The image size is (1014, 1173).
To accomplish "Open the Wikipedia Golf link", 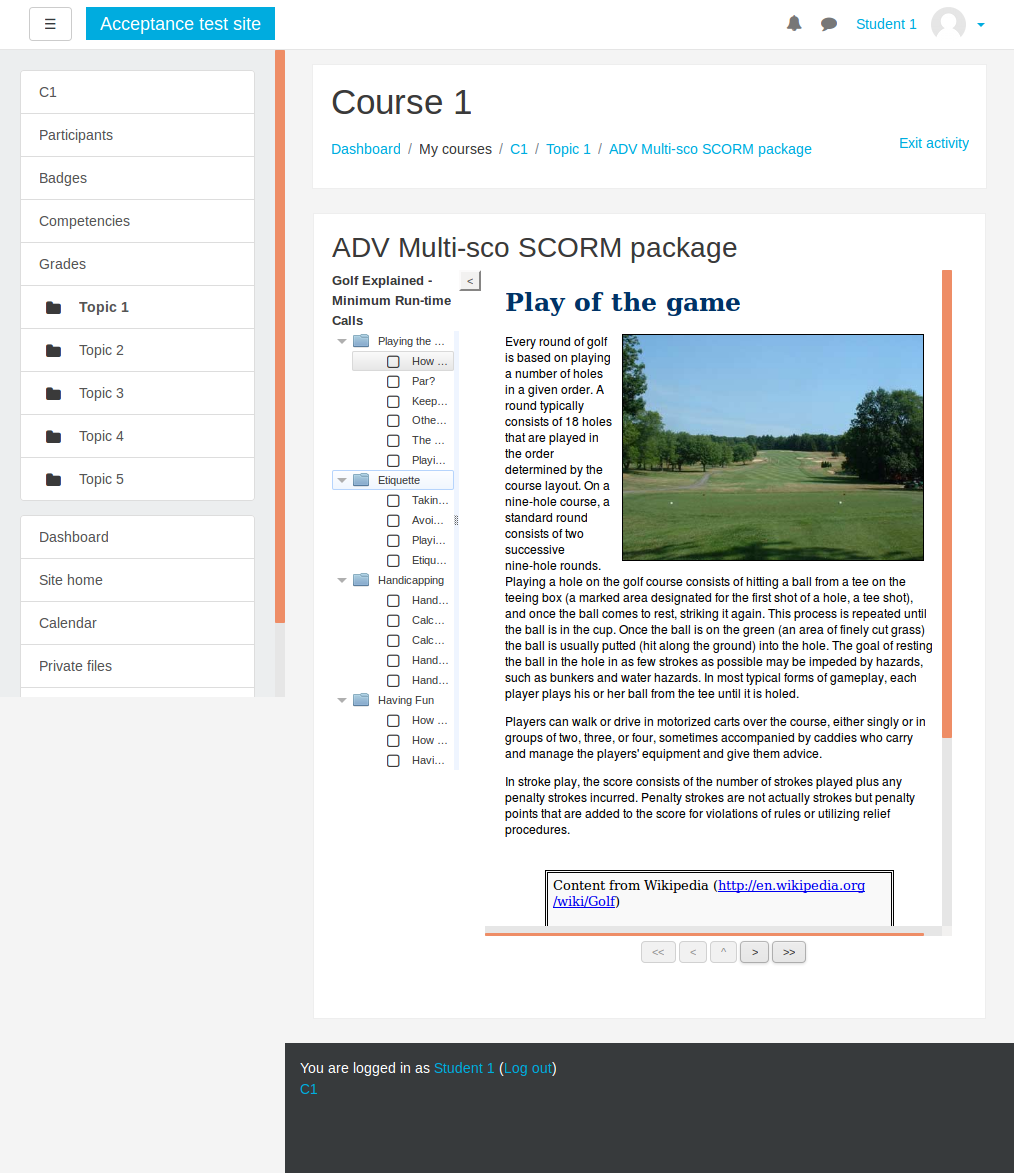I will (791, 886).
